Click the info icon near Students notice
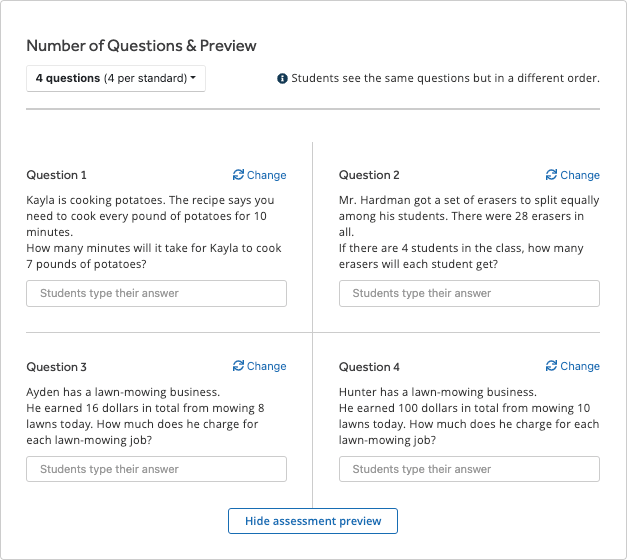Screen dimensions: 627x560 (x=282, y=78)
